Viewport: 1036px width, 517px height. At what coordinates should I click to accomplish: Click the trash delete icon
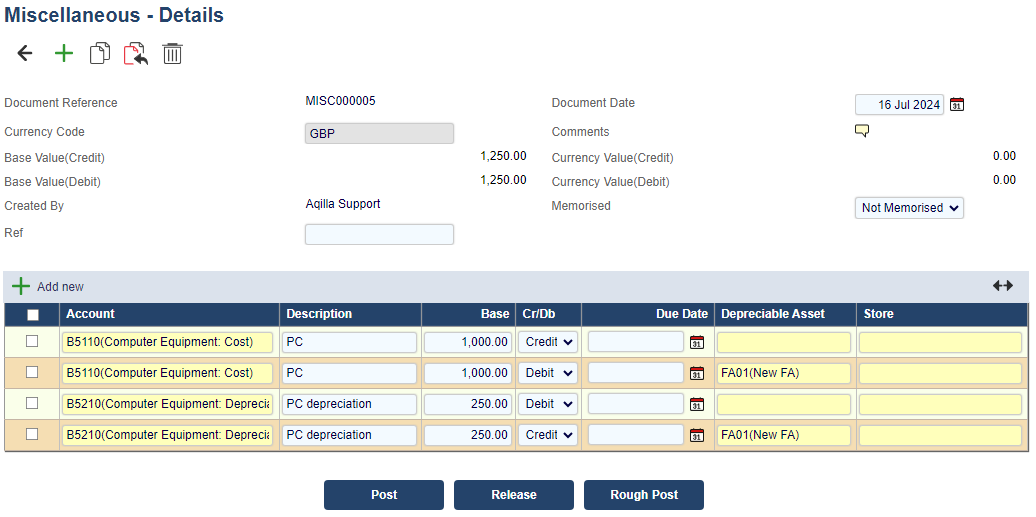tap(173, 54)
